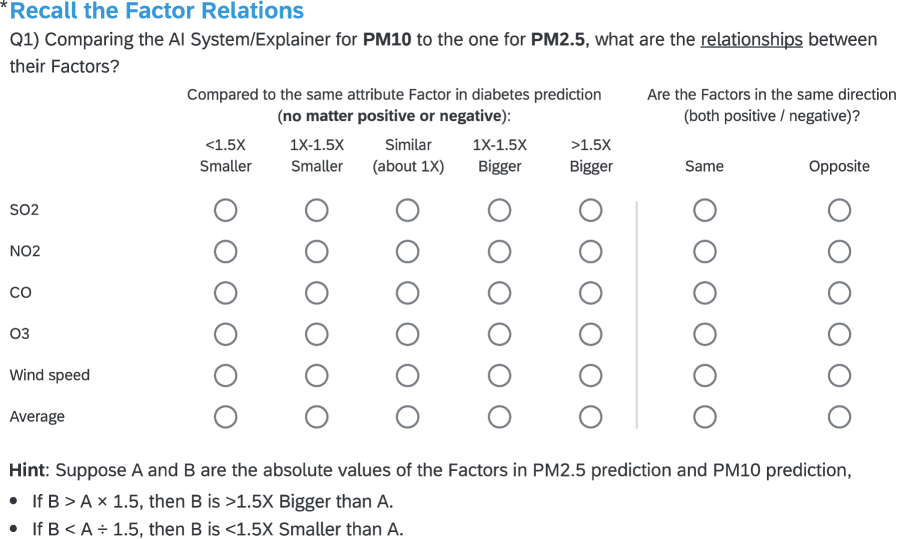Mark Wind speed direction as Same
The image size is (897, 539).
704,375
